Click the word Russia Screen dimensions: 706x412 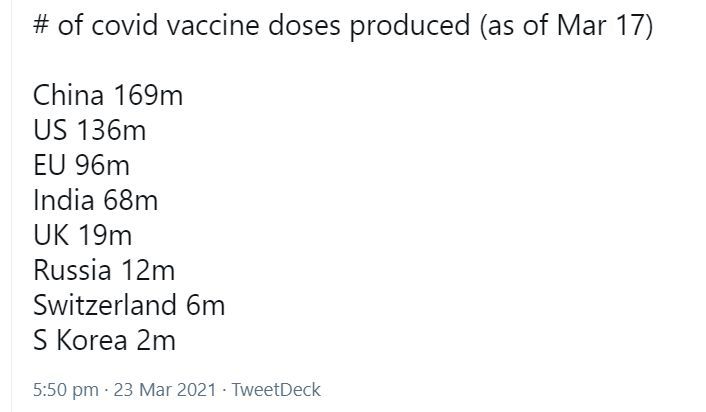(x=73, y=270)
